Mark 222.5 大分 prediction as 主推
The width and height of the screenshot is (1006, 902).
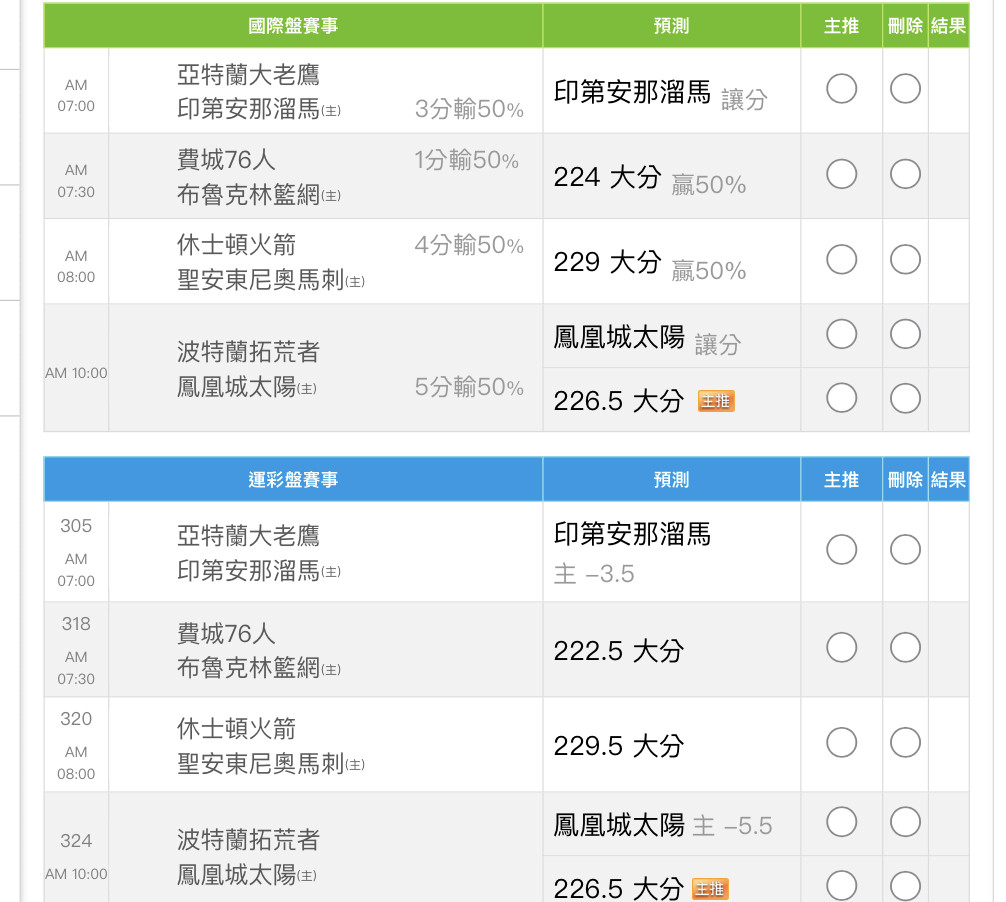coord(841,647)
